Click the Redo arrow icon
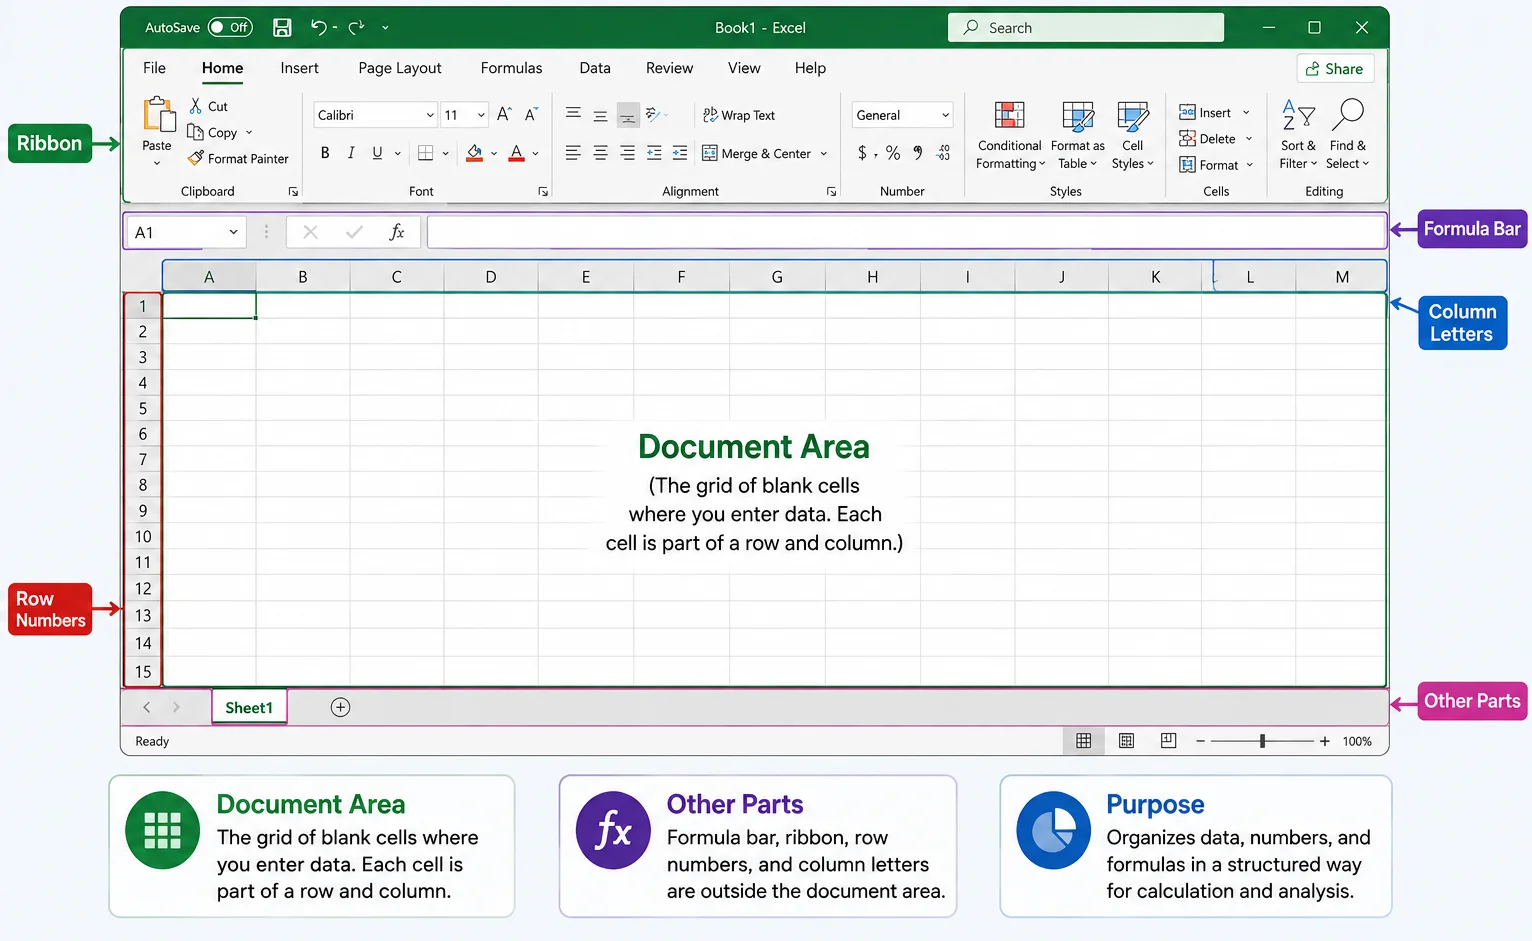The height and width of the screenshot is (941, 1532). coord(356,28)
